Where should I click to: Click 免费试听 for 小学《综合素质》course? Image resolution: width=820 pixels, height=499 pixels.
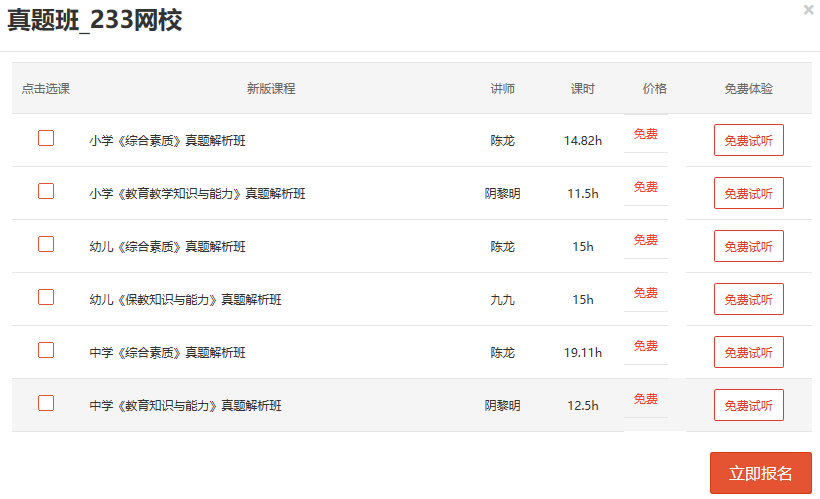pyautogui.click(x=748, y=140)
